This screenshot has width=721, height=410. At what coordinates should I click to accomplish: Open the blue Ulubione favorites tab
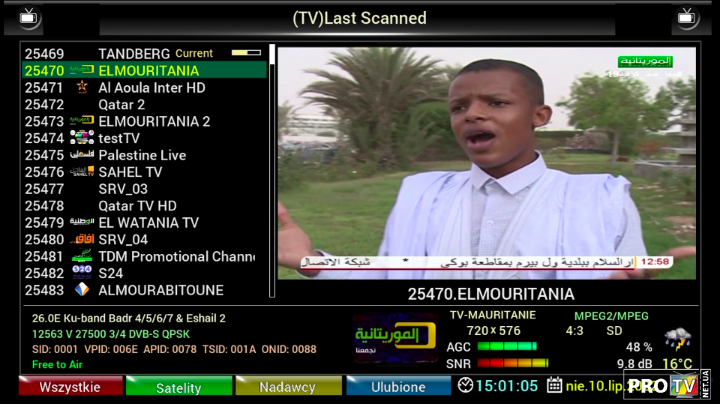click(397, 387)
